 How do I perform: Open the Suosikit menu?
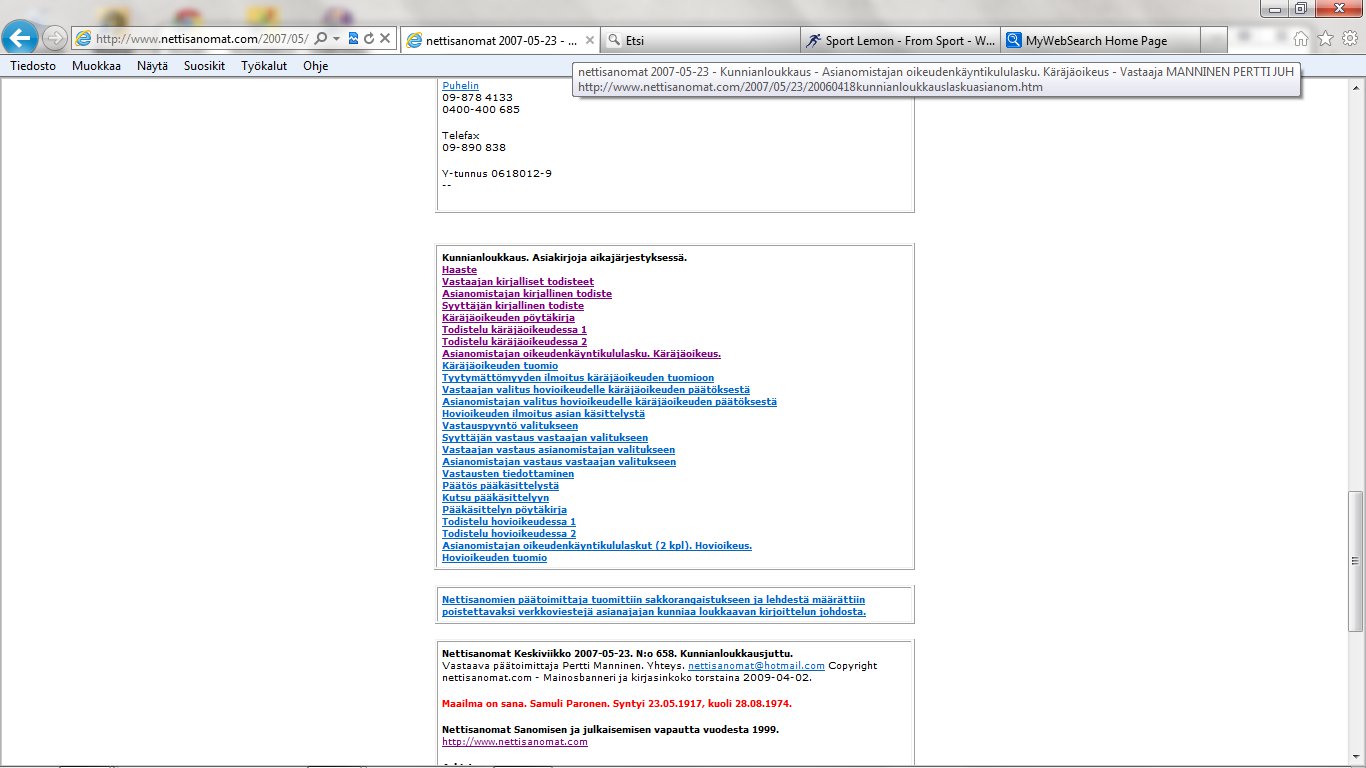pyautogui.click(x=204, y=66)
